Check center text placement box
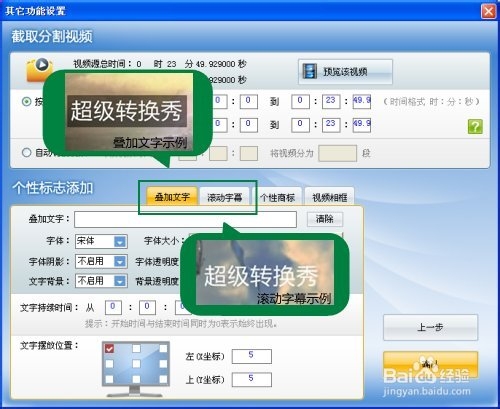Image resolution: width=500 pixels, height=409 pixels. point(136,364)
